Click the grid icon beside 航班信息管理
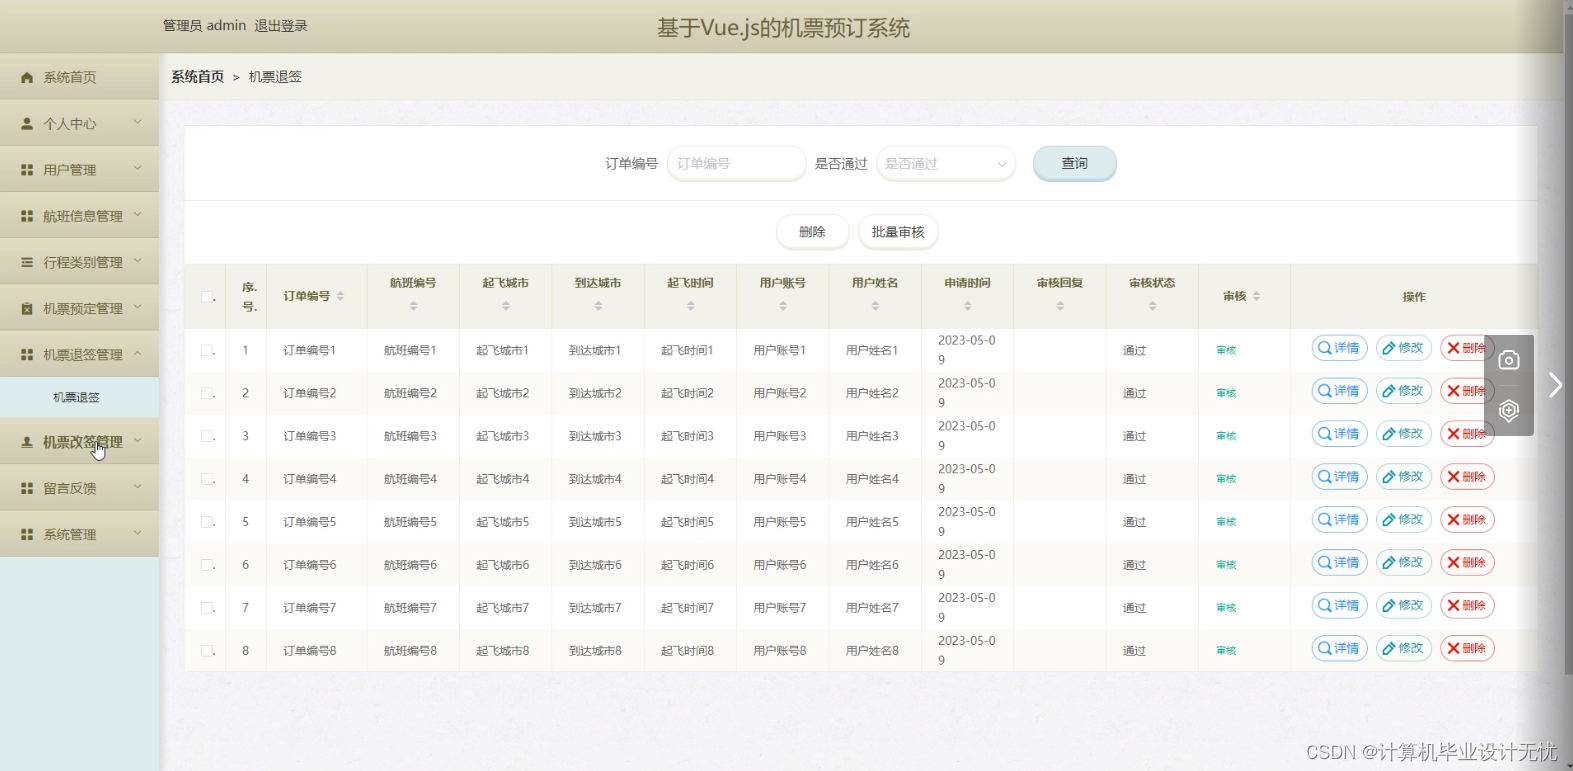 (x=27, y=216)
